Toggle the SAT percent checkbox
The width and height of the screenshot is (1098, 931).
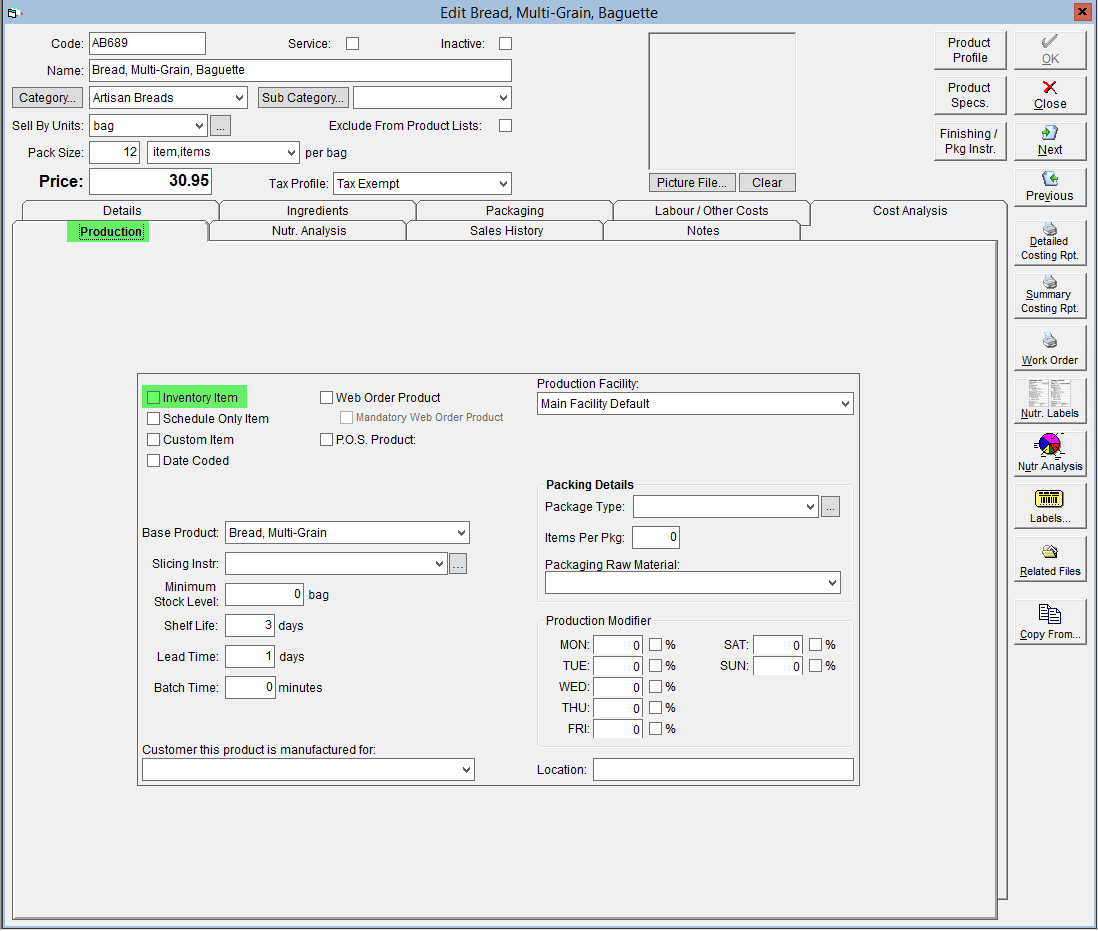tap(815, 645)
